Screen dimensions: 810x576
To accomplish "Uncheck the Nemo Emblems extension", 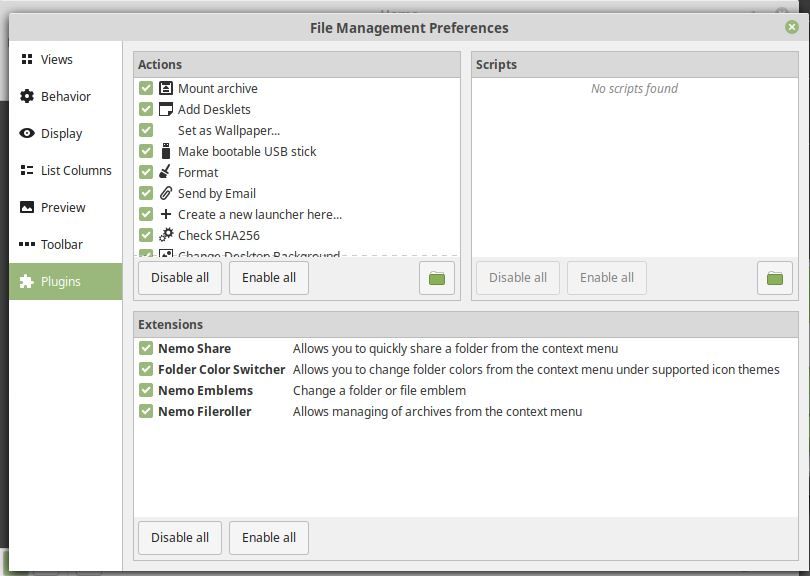I will coord(146,390).
